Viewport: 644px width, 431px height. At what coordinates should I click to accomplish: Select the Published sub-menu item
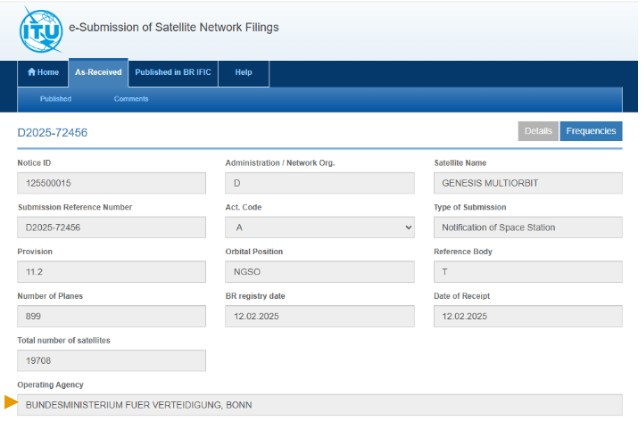pyautogui.click(x=55, y=99)
